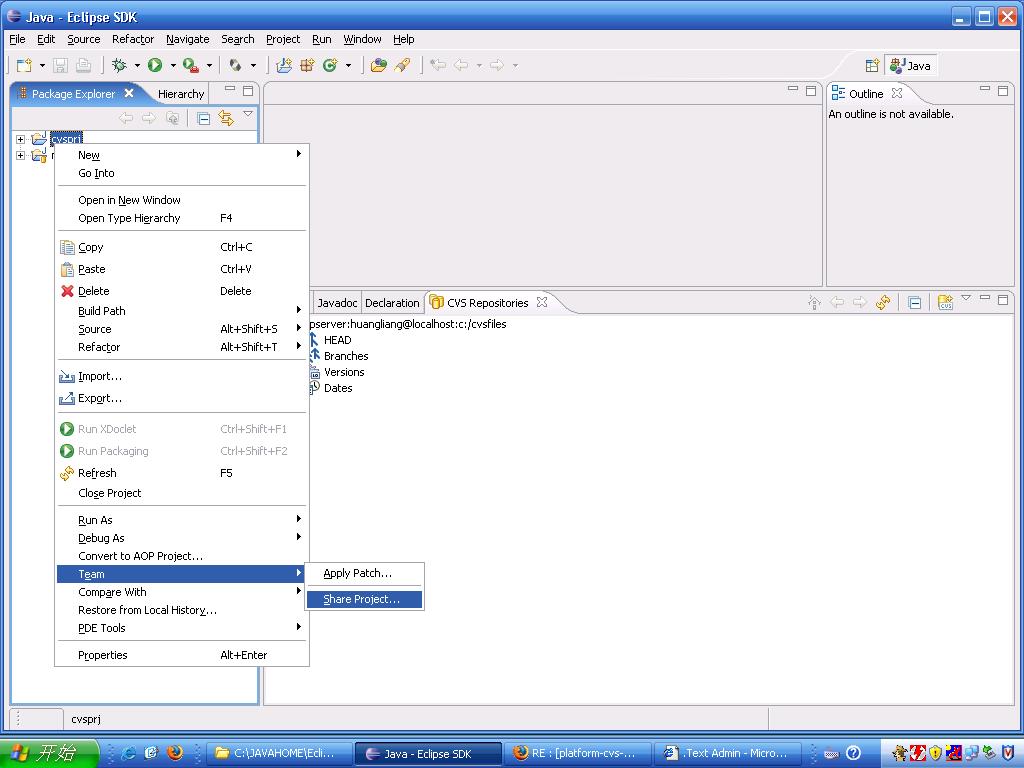Choose Go Into from context menu
1024x768 pixels.
click(182, 173)
